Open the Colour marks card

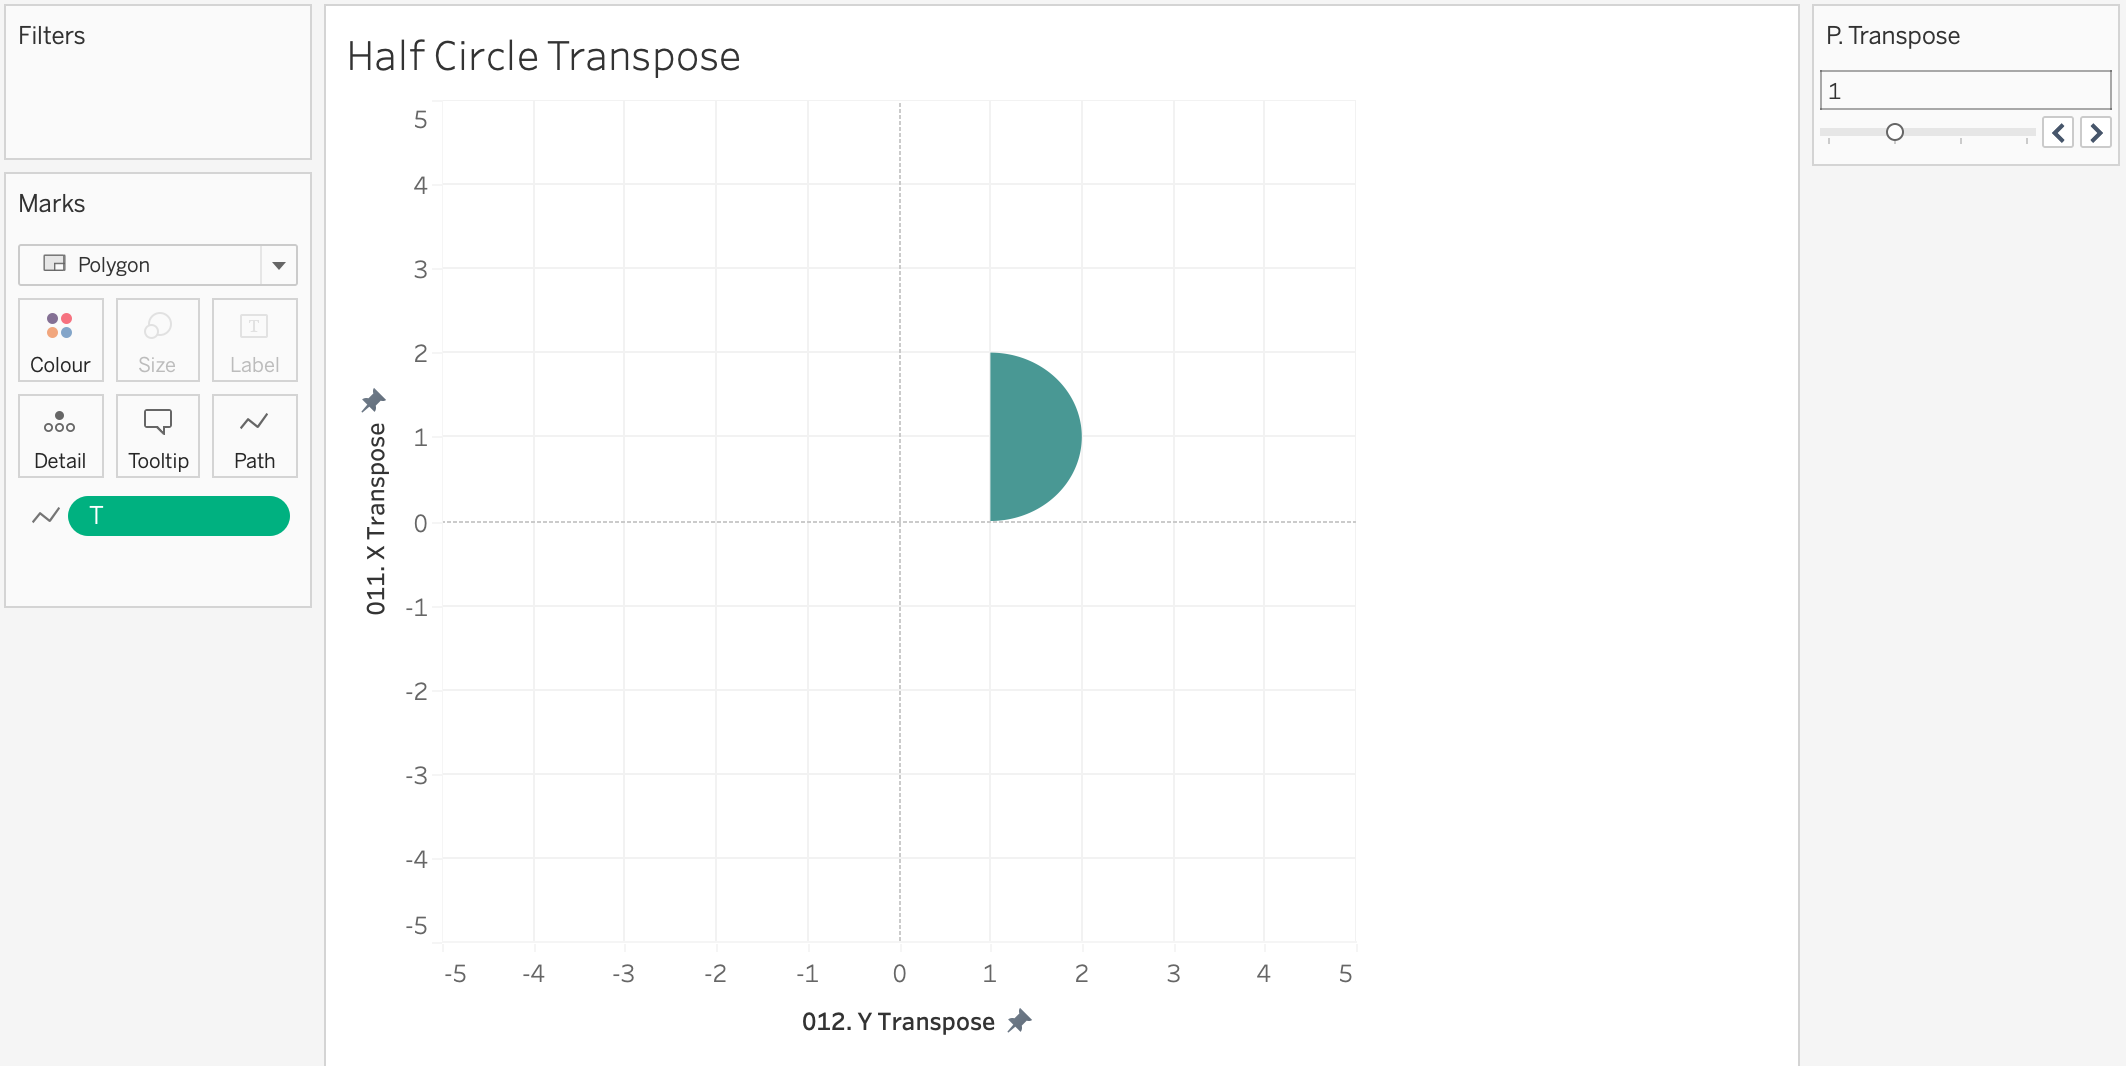point(60,340)
